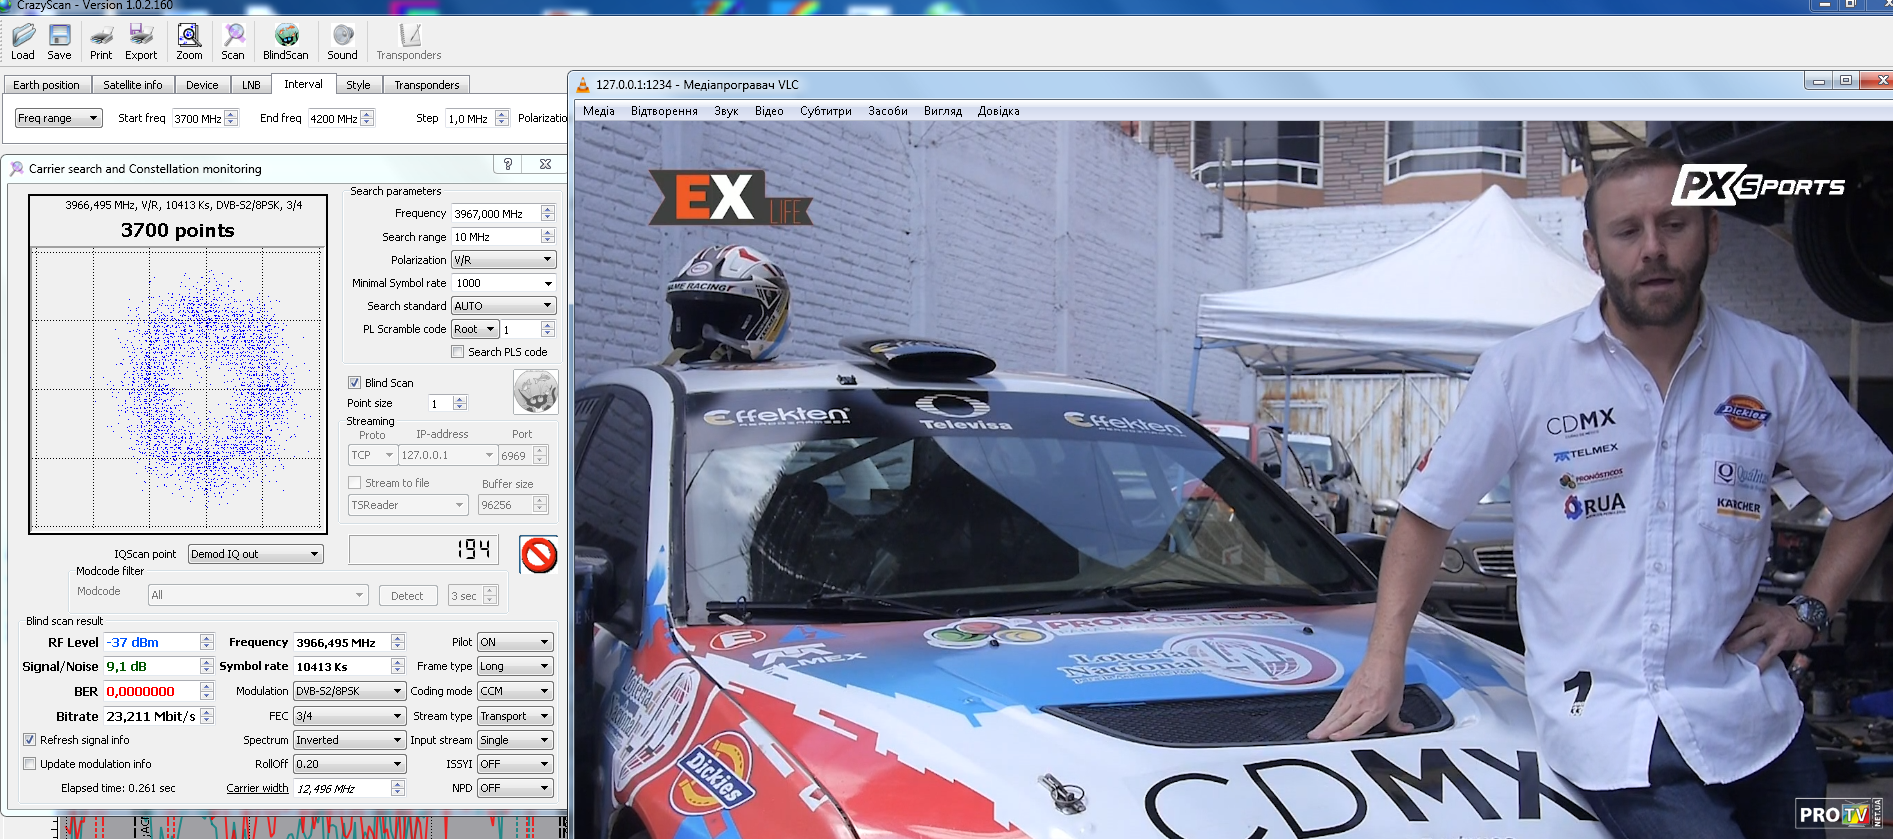The width and height of the screenshot is (1893, 839).
Task: Expand the Search standard AUTO dropdown
Action: pos(503,306)
